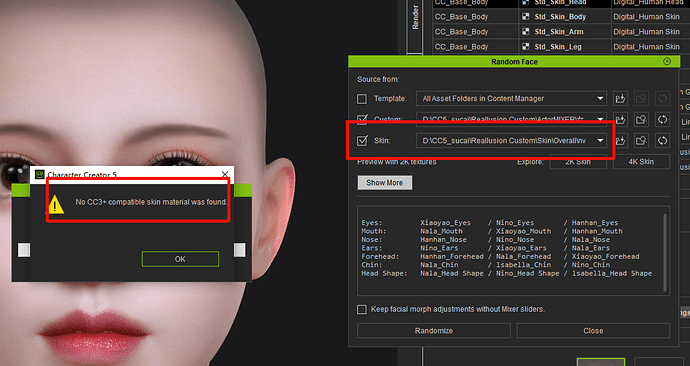The height and width of the screenshot is (366, 690).
Task: Click the warning message about CC3+ skin
Action: tap(151, 202)
